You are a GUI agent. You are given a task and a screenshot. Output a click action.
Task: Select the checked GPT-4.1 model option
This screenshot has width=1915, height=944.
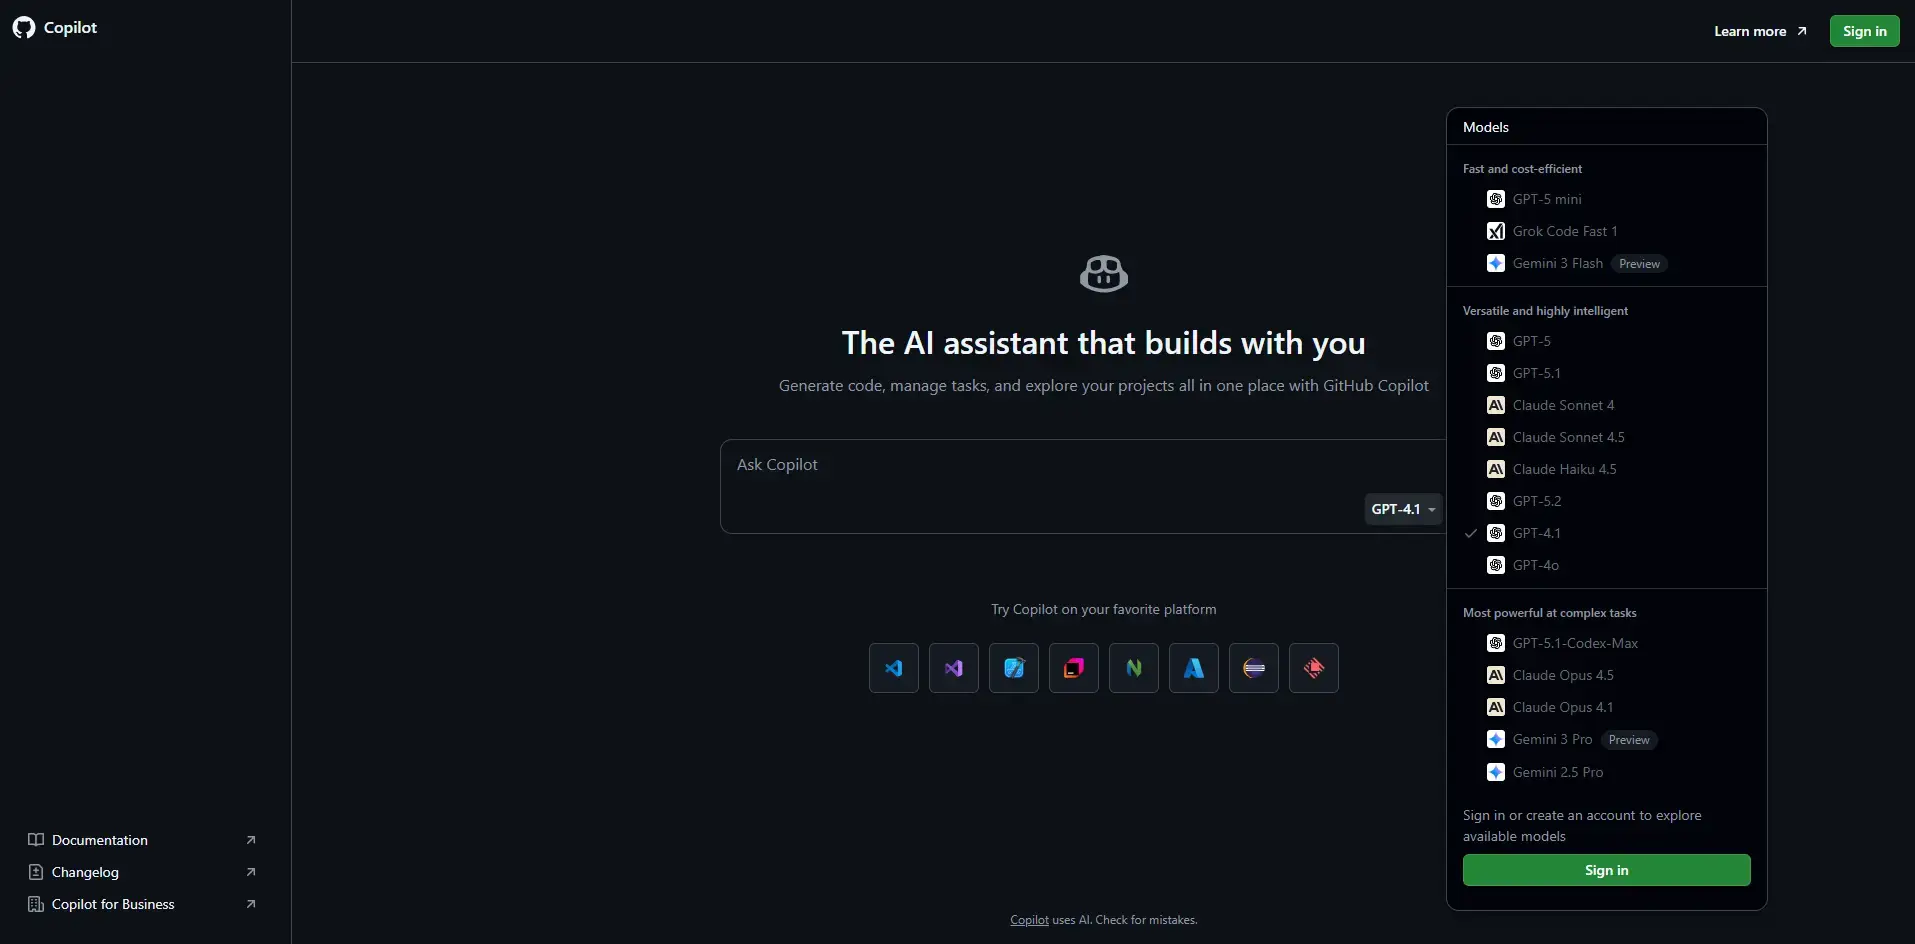coord(1536,533)
